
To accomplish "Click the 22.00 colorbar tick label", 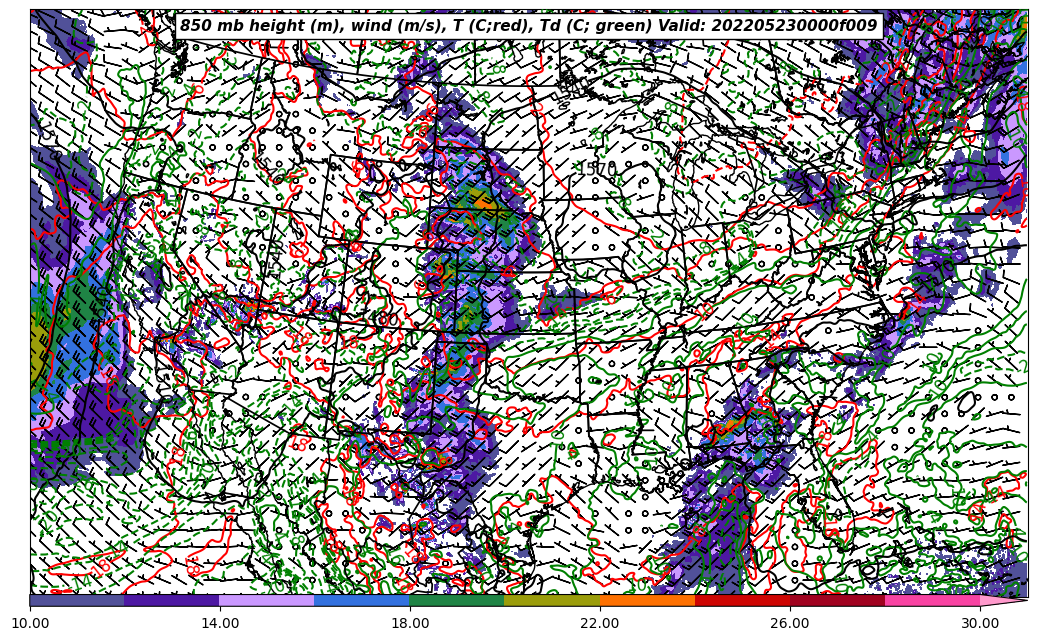I will pyautogui.click(x=600, y=623).
